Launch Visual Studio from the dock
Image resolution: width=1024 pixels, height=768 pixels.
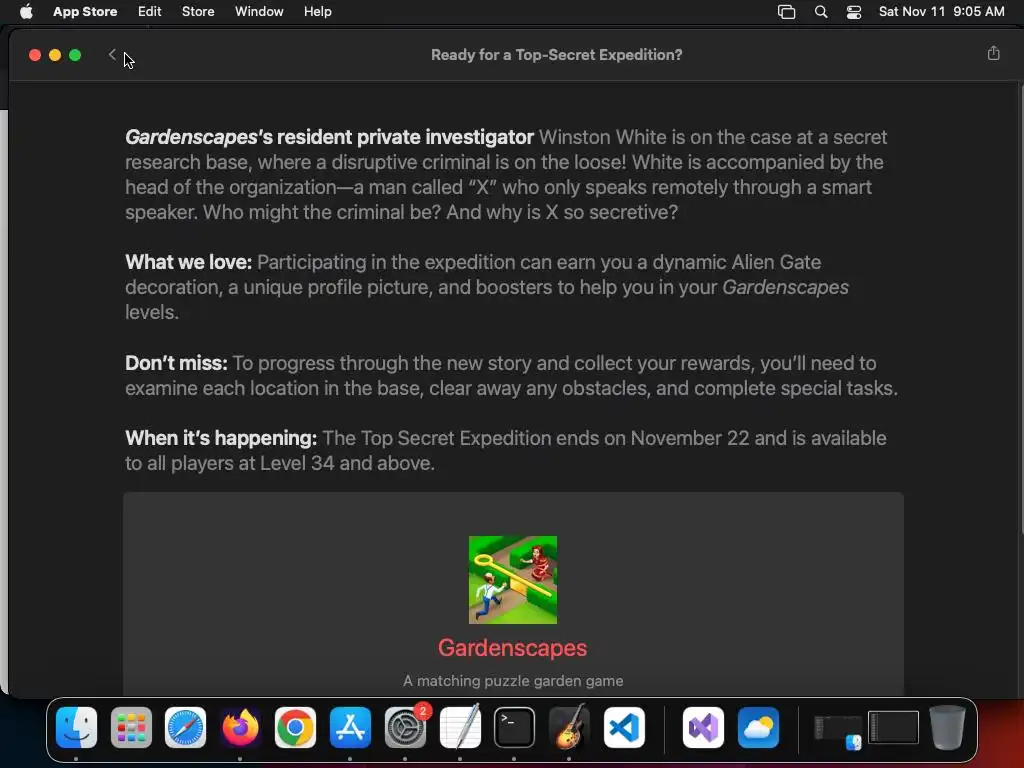pos(703,728)
